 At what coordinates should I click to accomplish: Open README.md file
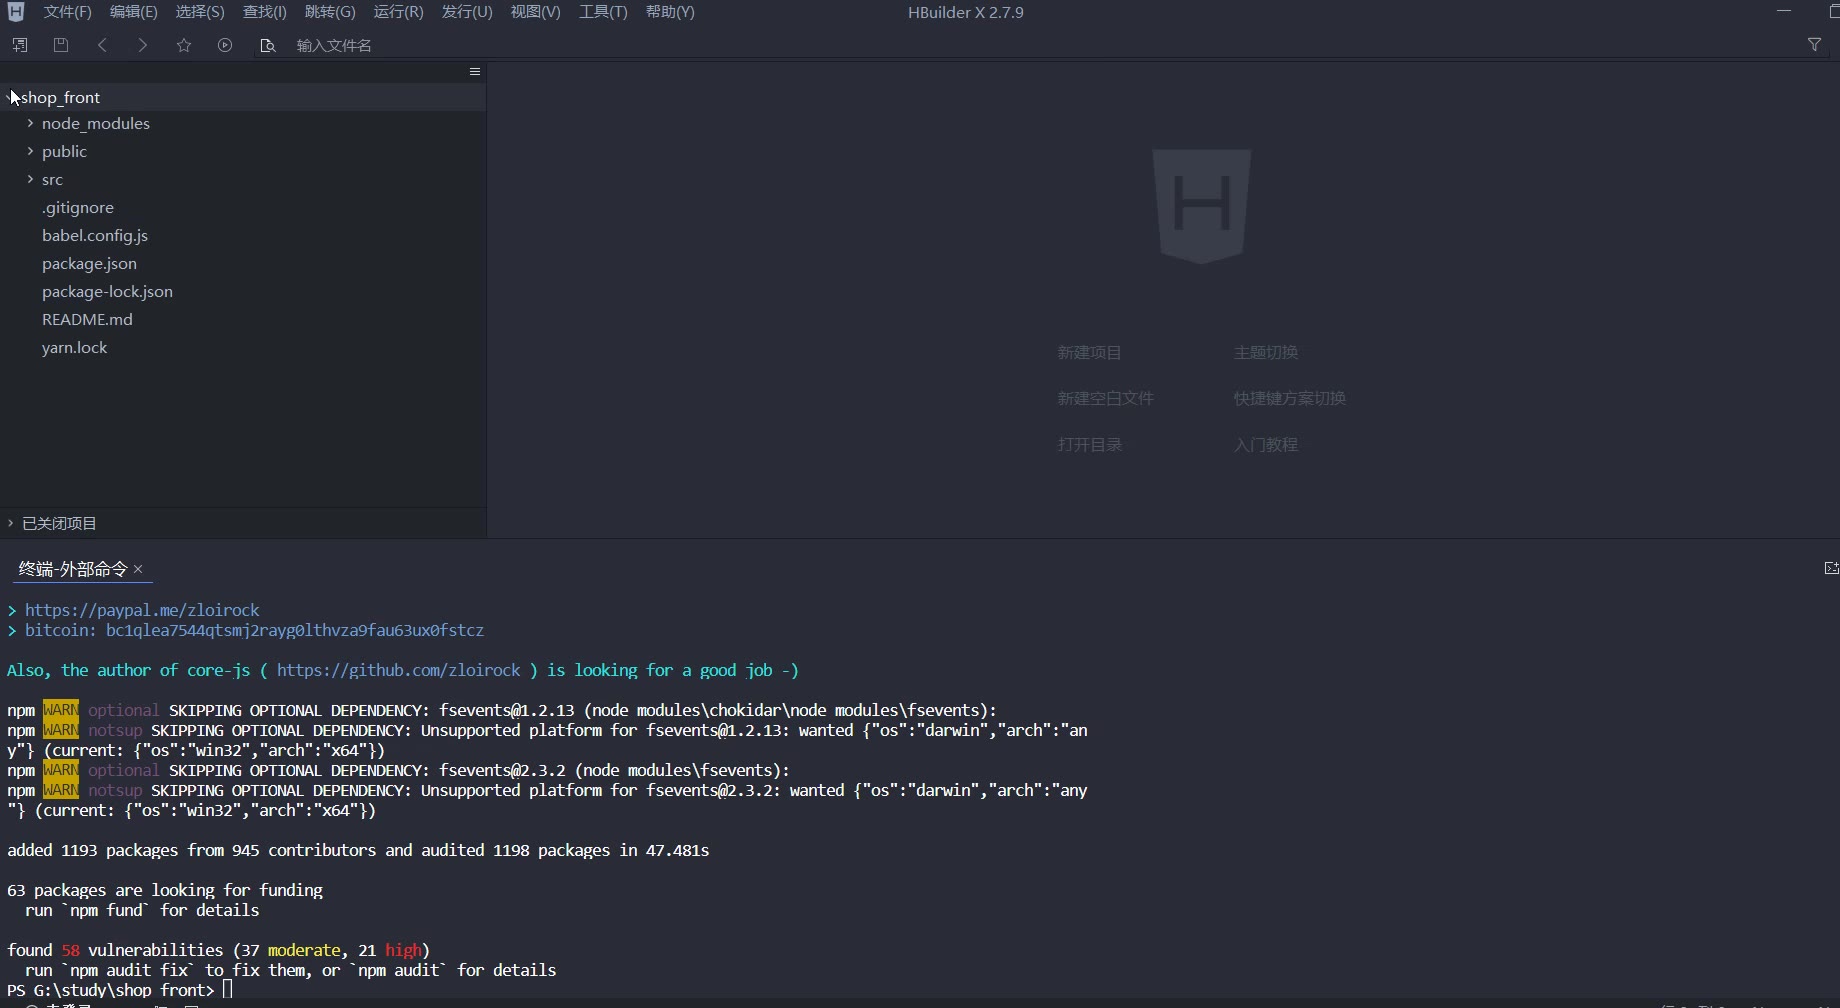(87, 319)
